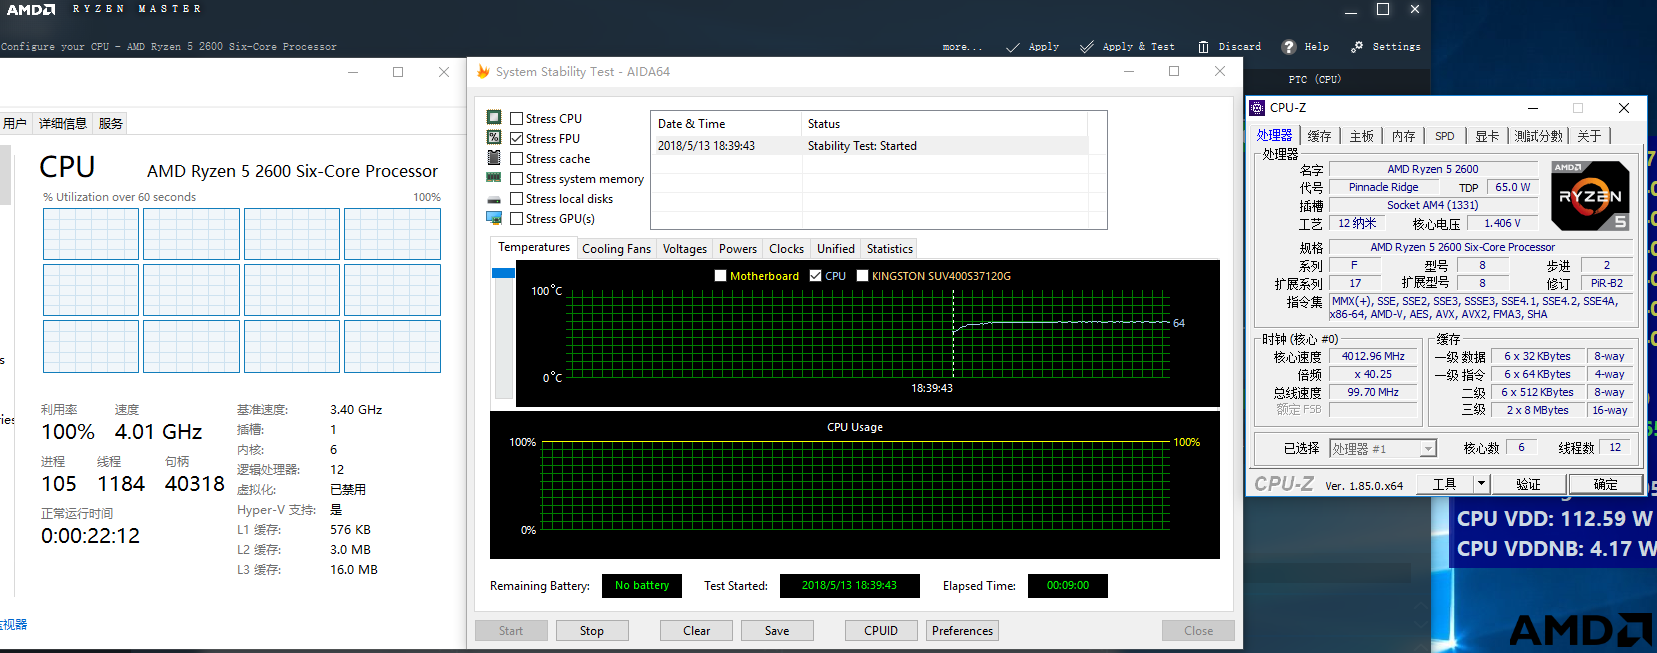Click the Stress FPU icon in AIDA64
The image size is (1657, 653).
494,138
